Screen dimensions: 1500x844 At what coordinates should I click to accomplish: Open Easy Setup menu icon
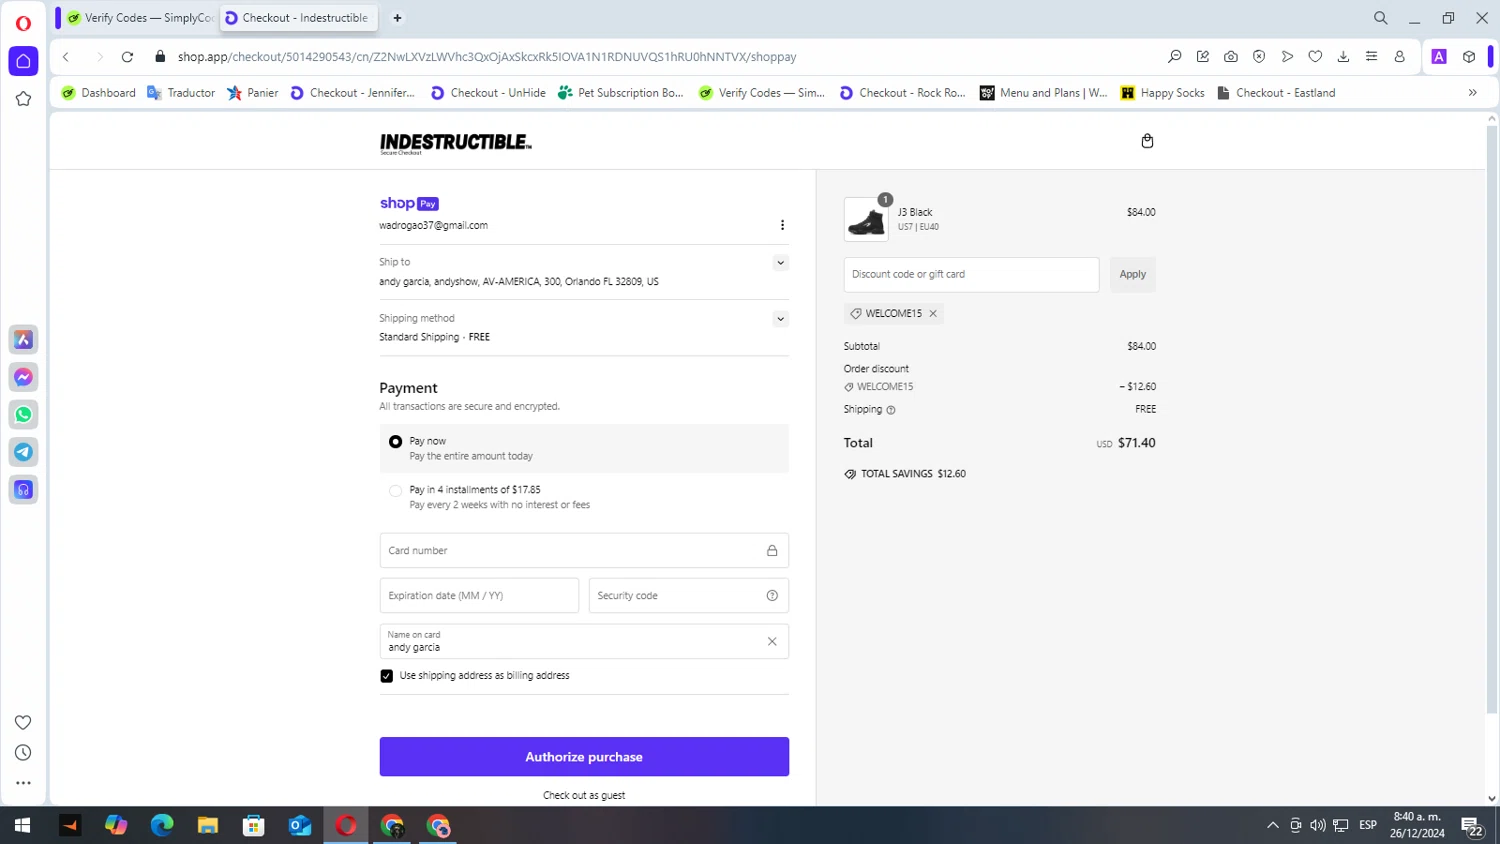click(1371, 57)
